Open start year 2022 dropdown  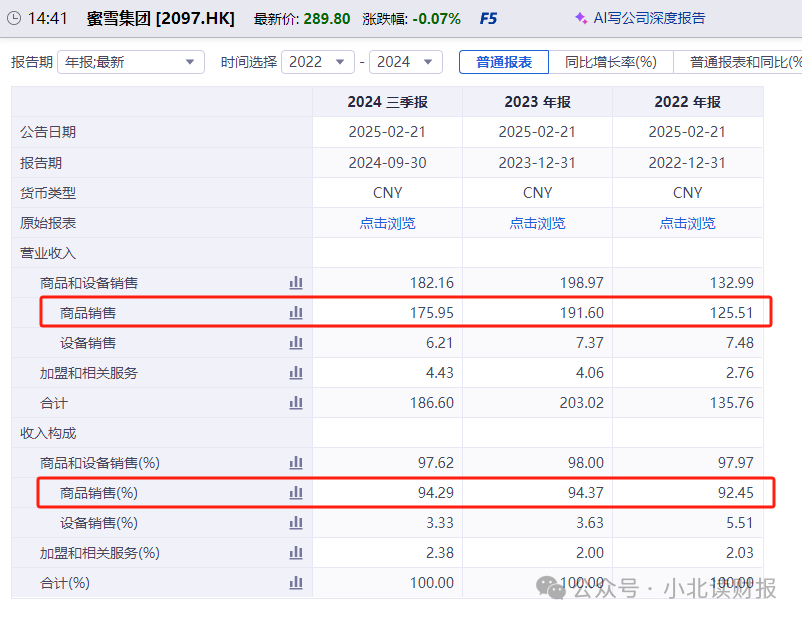[318, 62]
